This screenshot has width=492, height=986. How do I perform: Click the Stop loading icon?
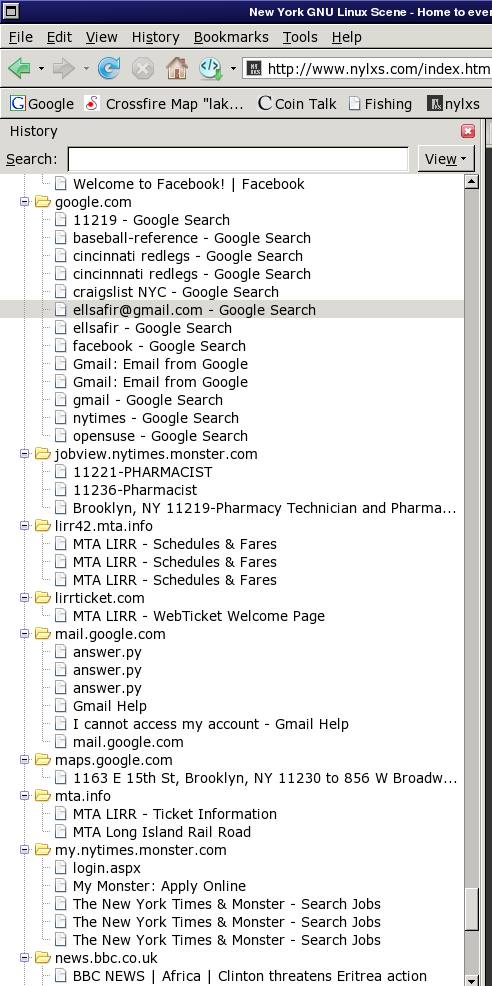(143, 68)
